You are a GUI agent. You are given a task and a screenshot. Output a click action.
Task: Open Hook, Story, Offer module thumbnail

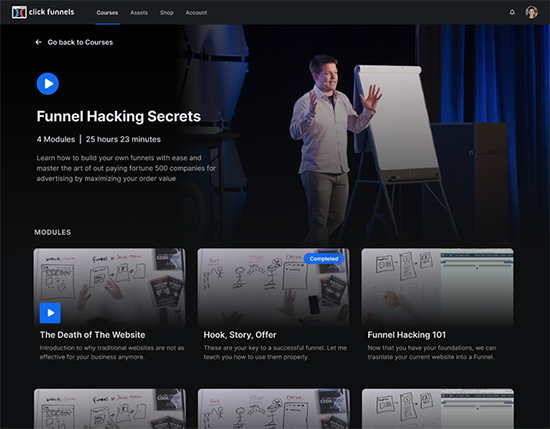pyautogui.click(x=273, y=288)
